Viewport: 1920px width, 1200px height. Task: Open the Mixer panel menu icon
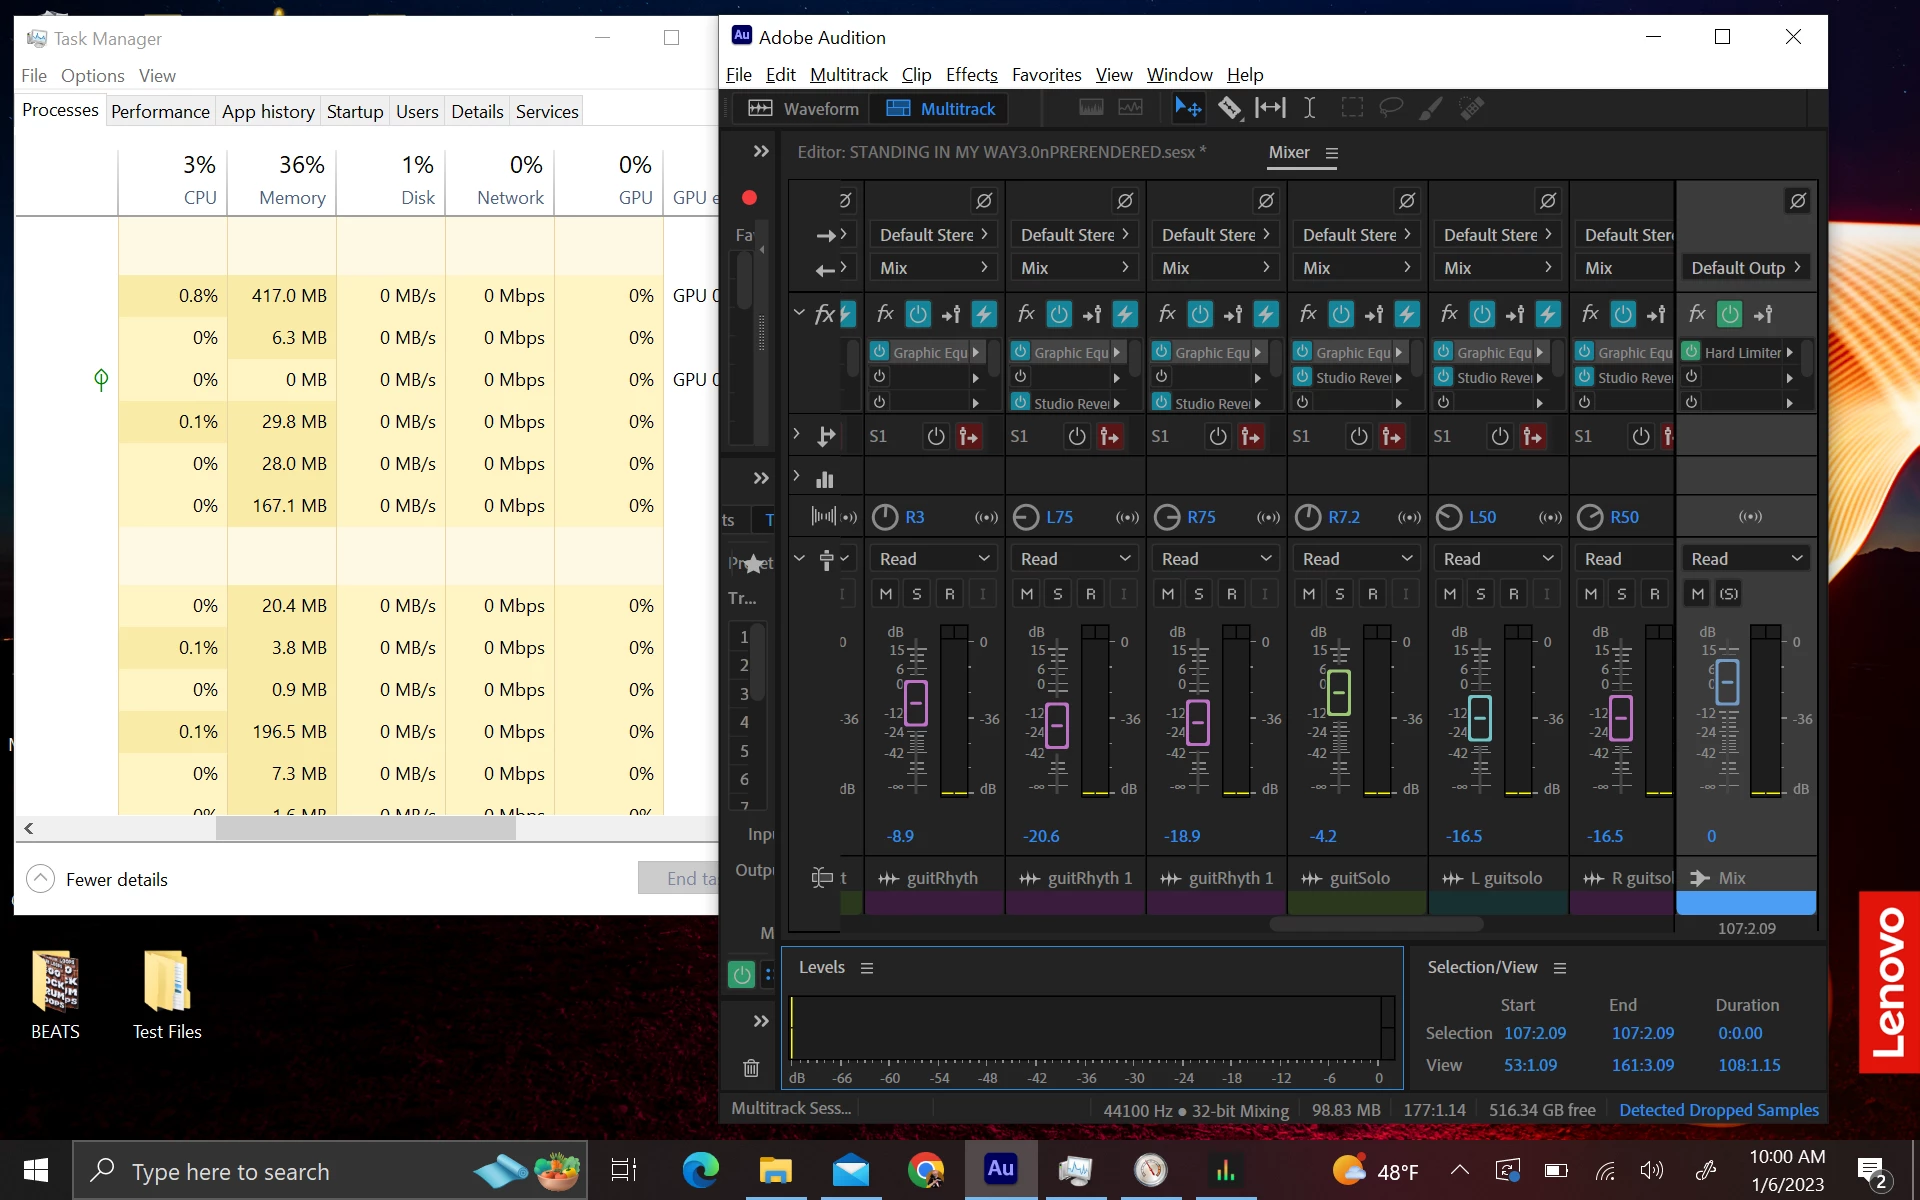[1331, 153]
